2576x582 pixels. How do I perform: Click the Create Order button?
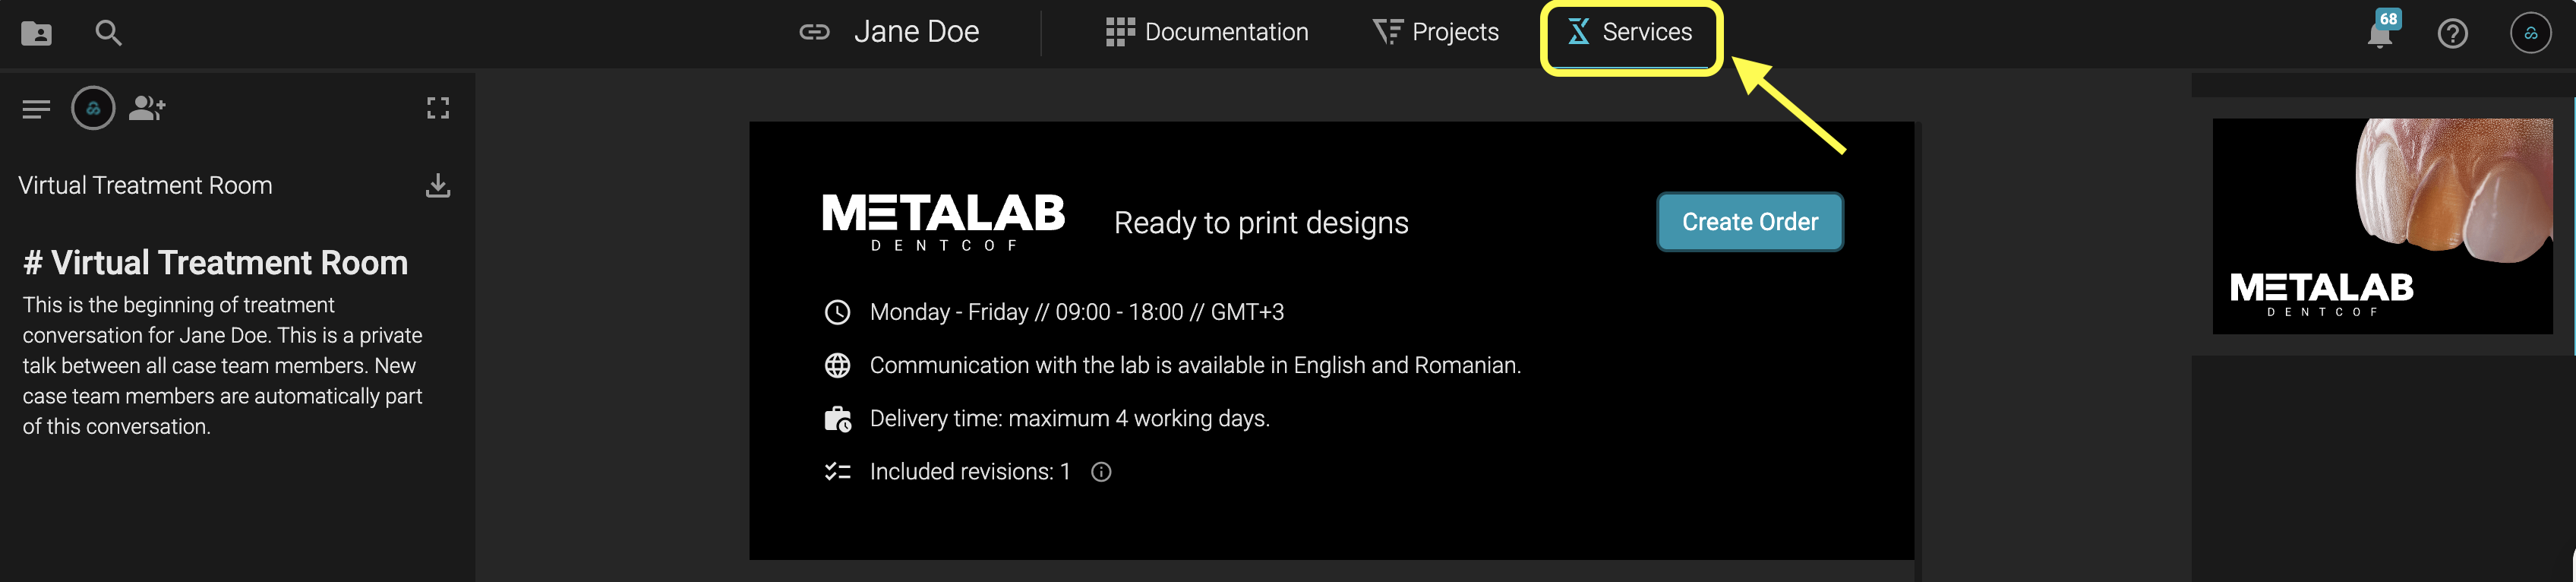tap(1749, 222)
